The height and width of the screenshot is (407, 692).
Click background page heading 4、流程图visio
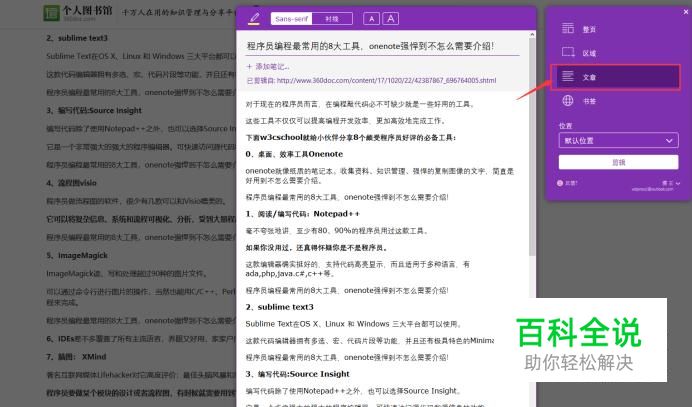(71, 183)
